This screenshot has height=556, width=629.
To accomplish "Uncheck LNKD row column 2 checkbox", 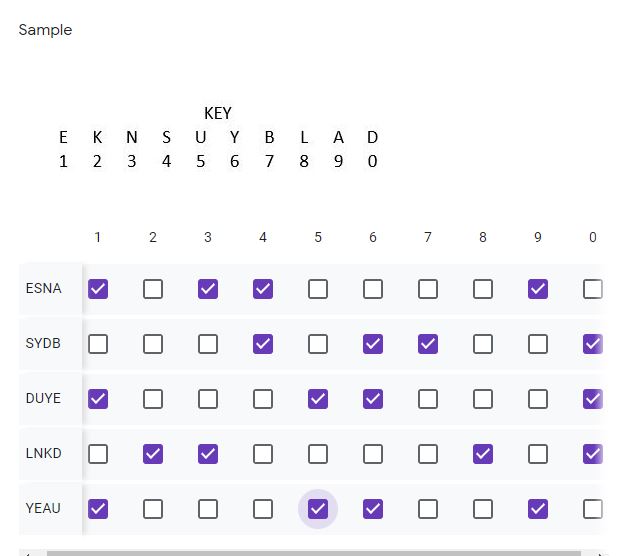I will pyautogui.click(x=153, y=454).
